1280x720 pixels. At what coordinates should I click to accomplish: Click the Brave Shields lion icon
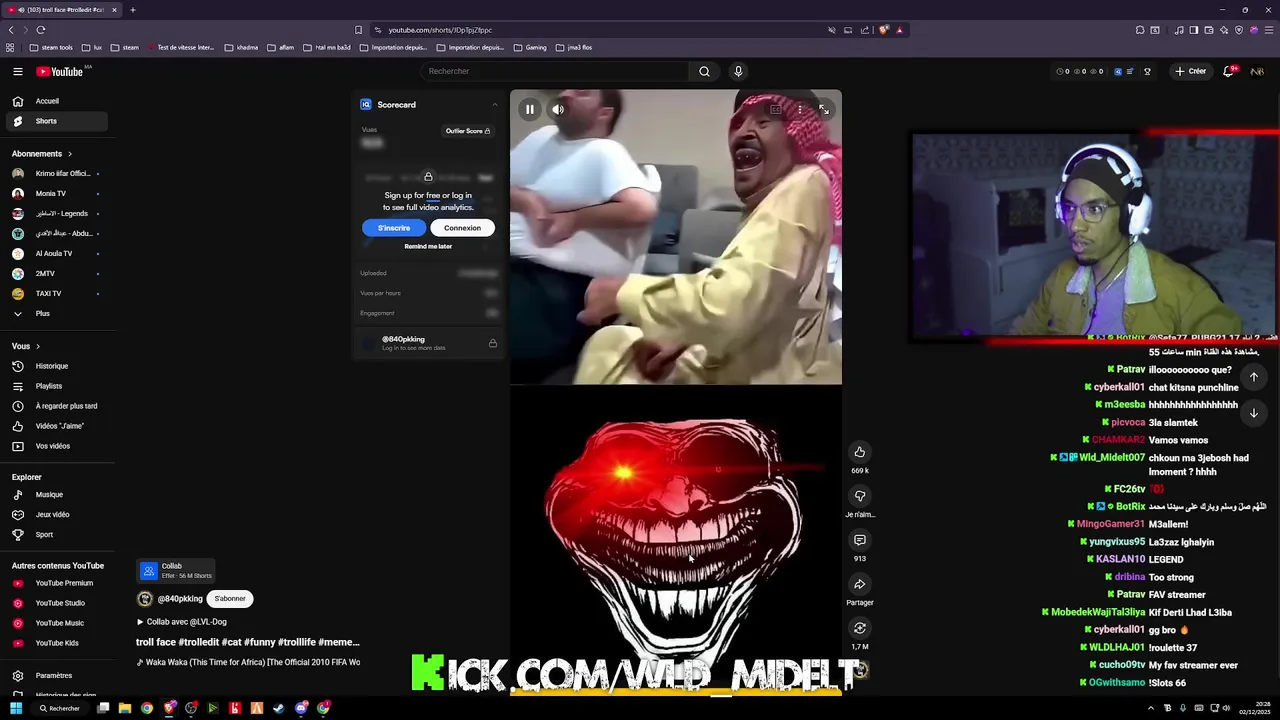click(x=883, y=30)
